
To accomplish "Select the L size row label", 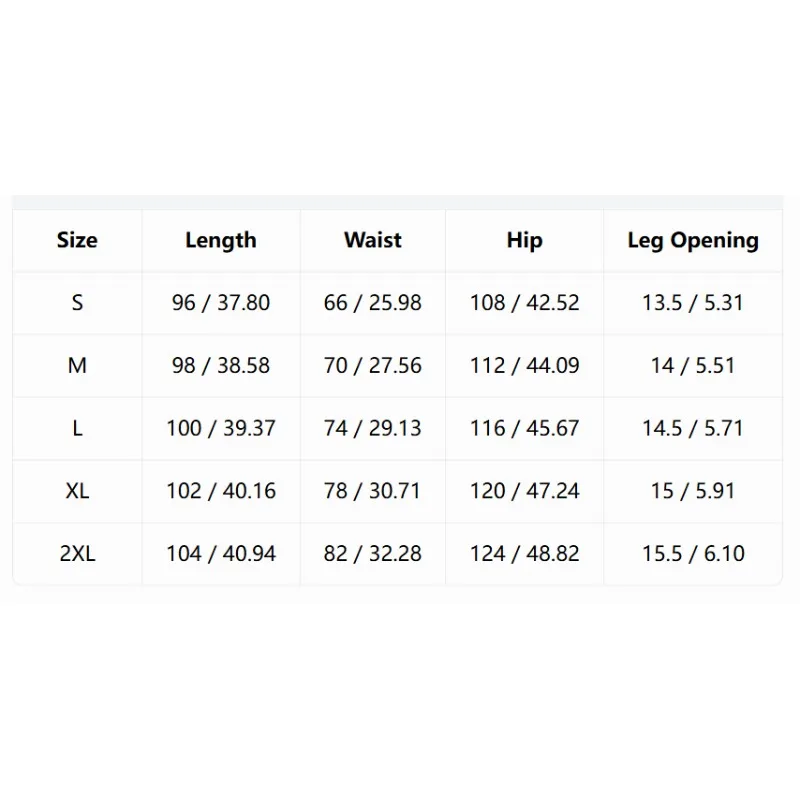I will point(77,429).
